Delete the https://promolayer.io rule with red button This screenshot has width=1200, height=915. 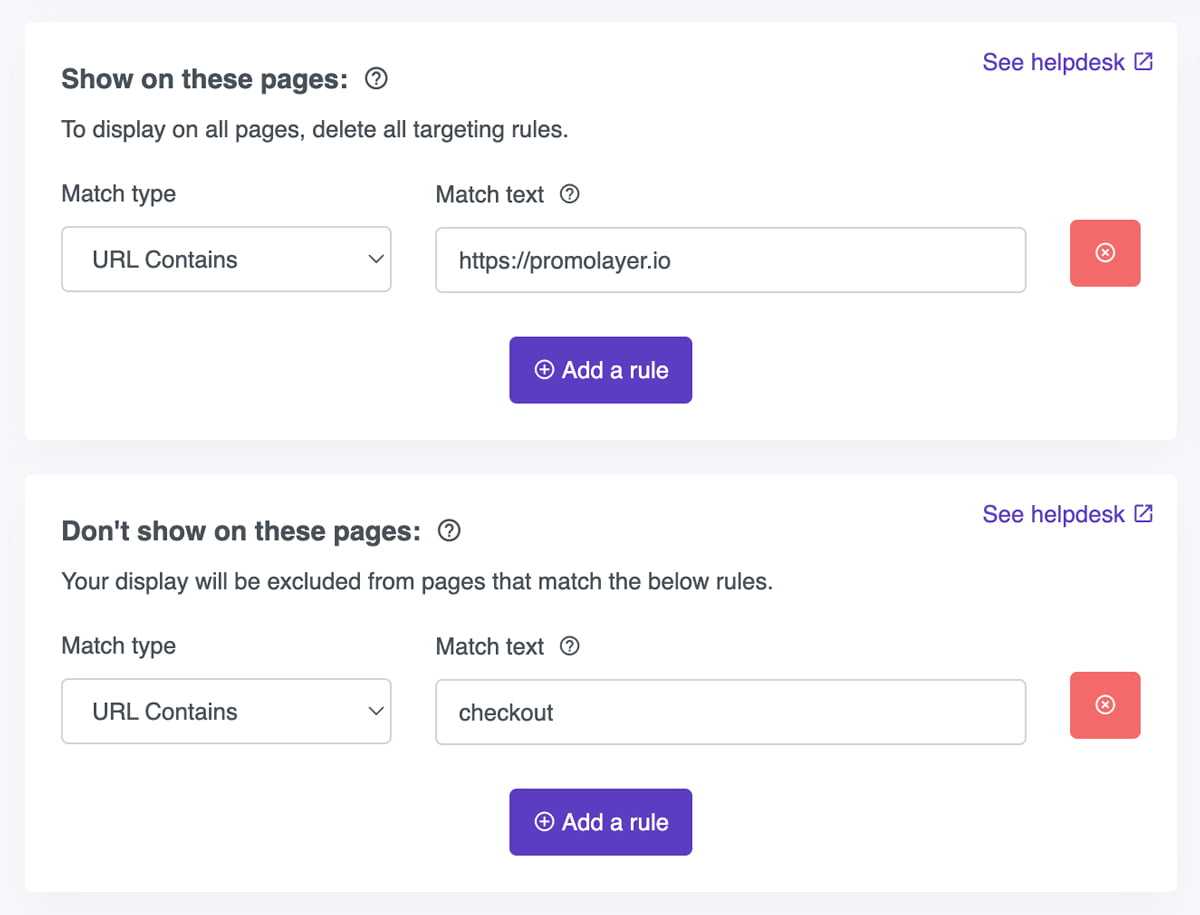pyautogui.click(x=1104, y=253)
